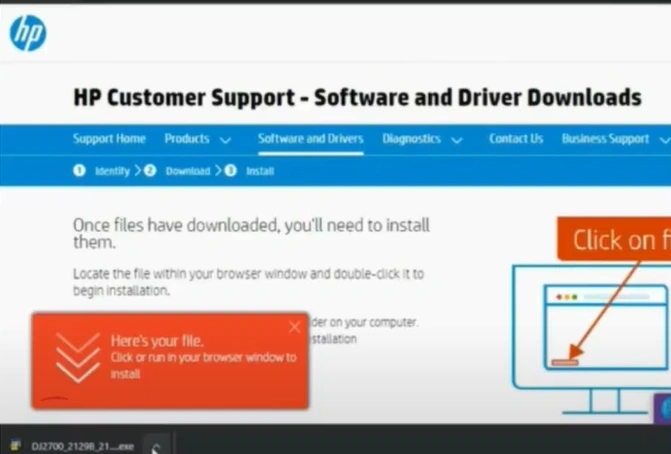Expand the download item options arrow
The height and width of the screenshot is (454, 671).
156,446
